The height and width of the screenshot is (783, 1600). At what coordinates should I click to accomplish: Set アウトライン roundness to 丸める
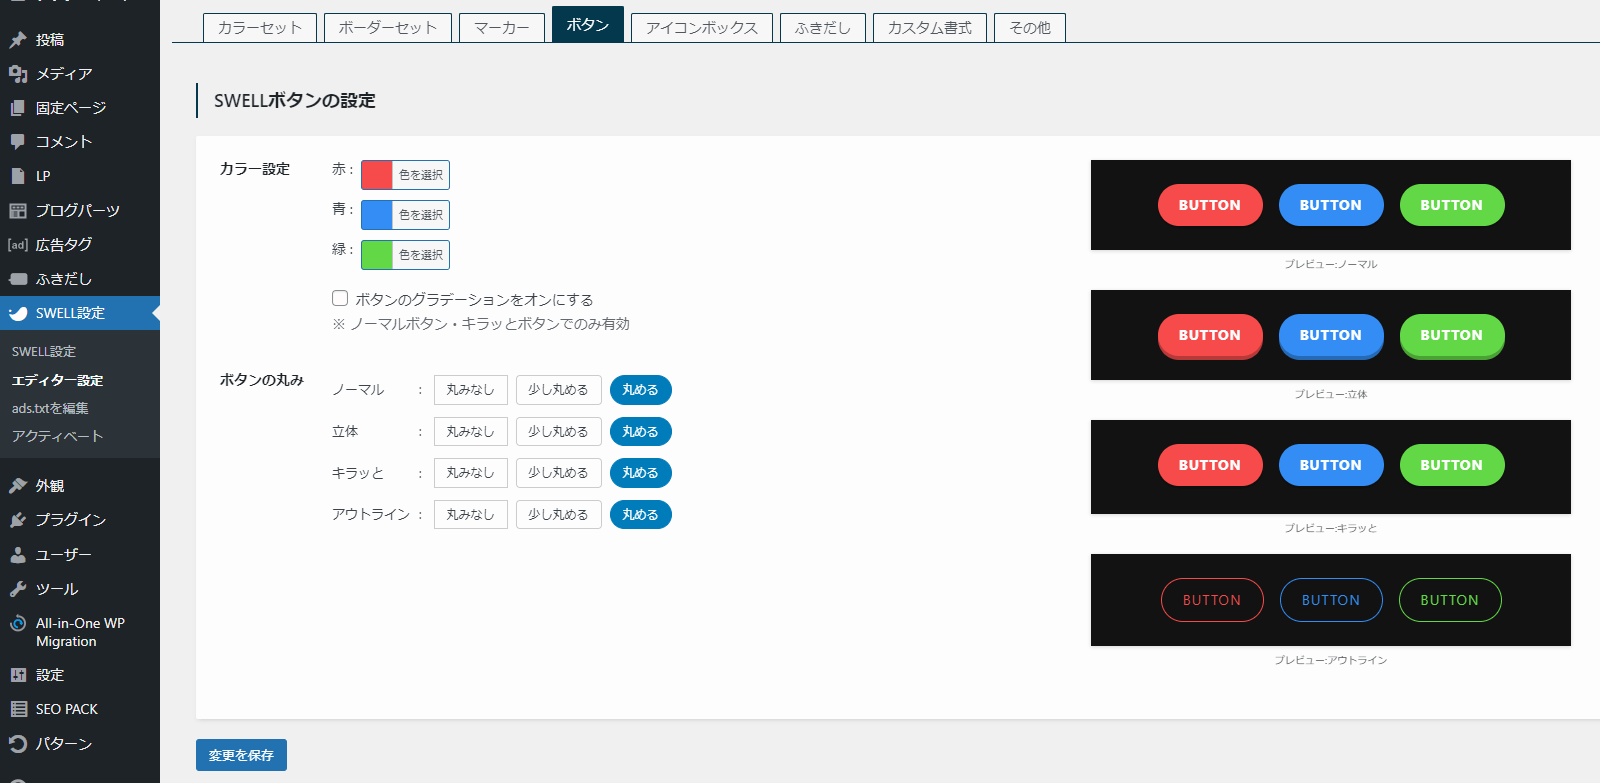[640, 515]
